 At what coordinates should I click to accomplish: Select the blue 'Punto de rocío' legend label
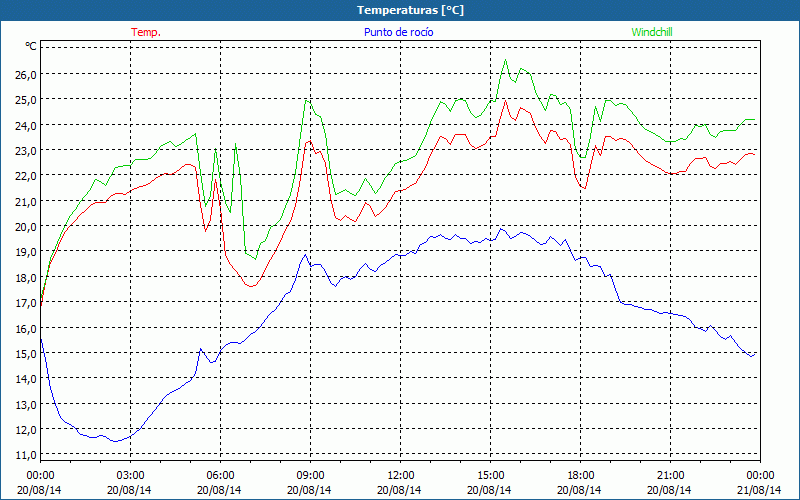click(398, 32)
